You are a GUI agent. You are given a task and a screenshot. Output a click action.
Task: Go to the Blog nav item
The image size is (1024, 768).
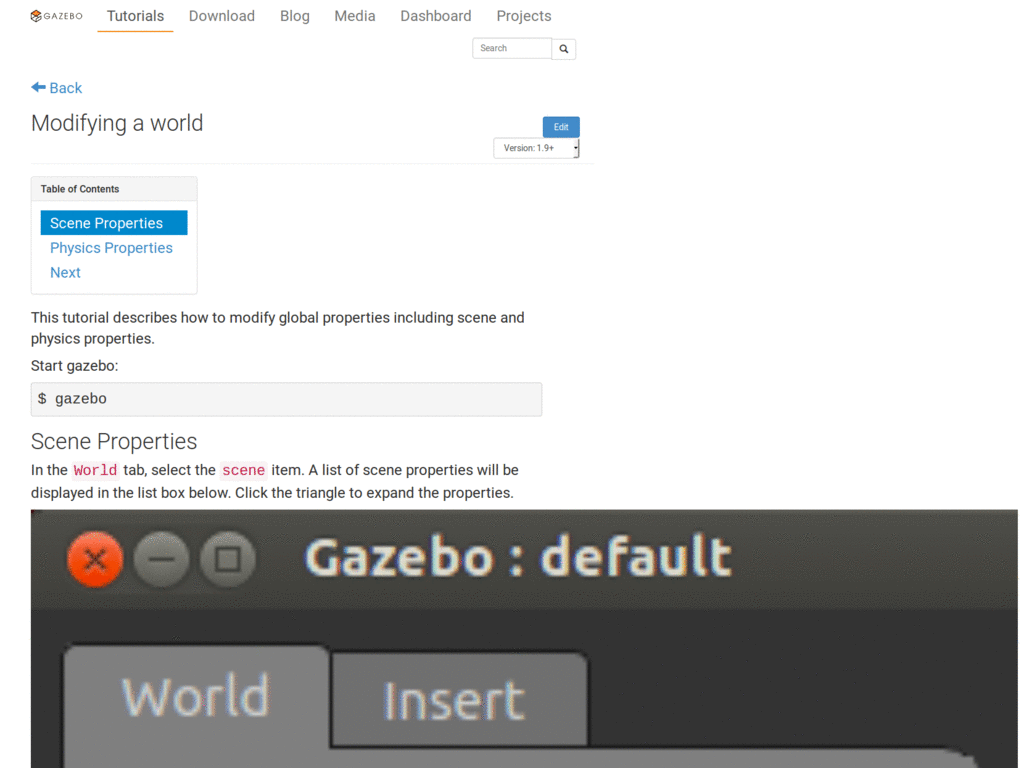click(295, 16)
